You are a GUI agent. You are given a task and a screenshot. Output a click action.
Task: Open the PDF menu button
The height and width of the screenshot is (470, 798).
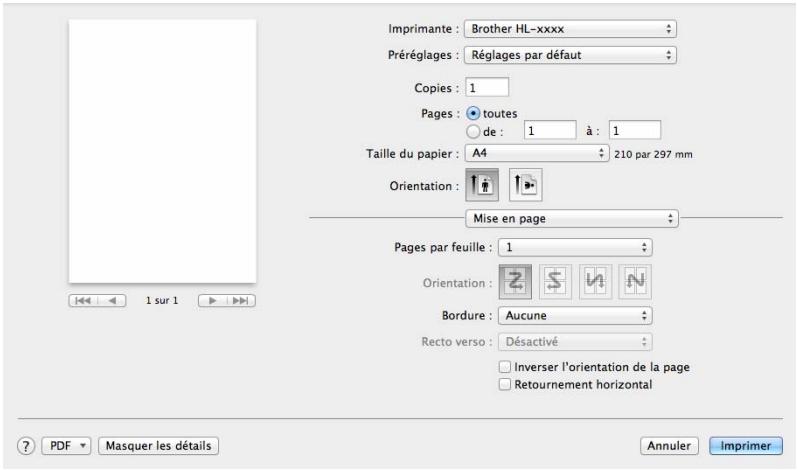coord(66,446)
